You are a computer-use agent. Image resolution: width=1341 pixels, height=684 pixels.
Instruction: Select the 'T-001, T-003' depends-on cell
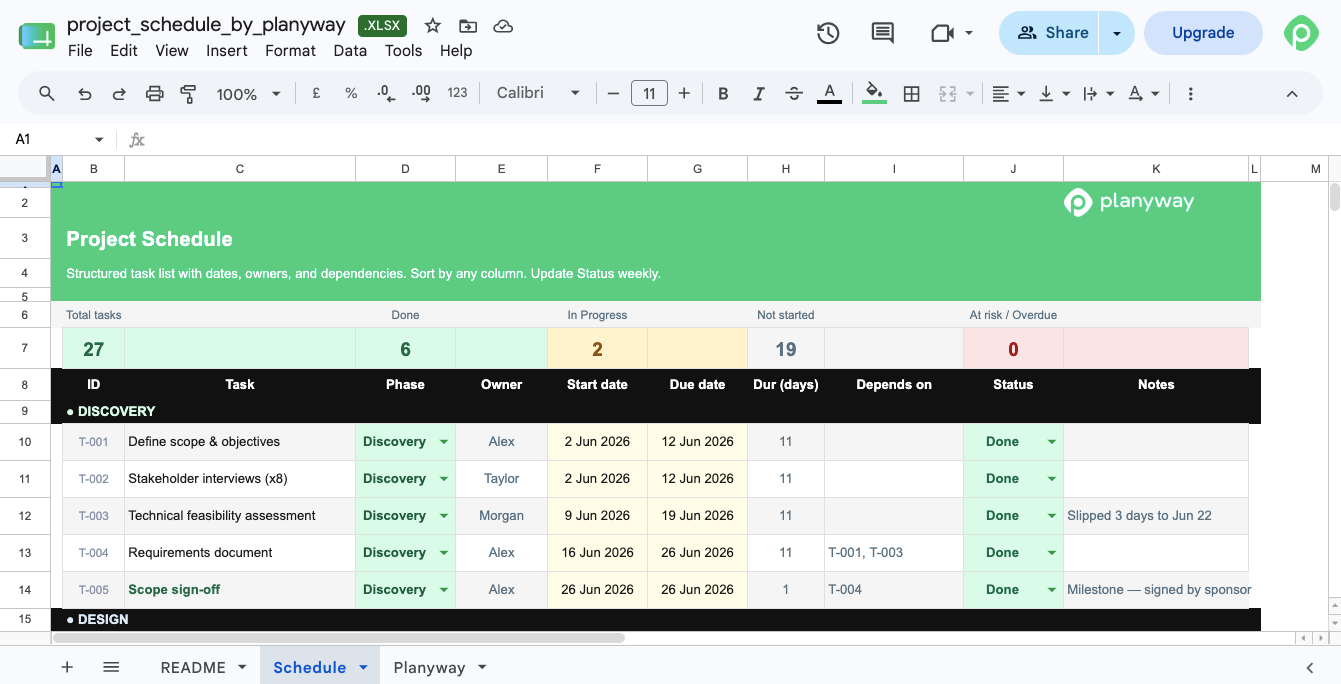894,553
